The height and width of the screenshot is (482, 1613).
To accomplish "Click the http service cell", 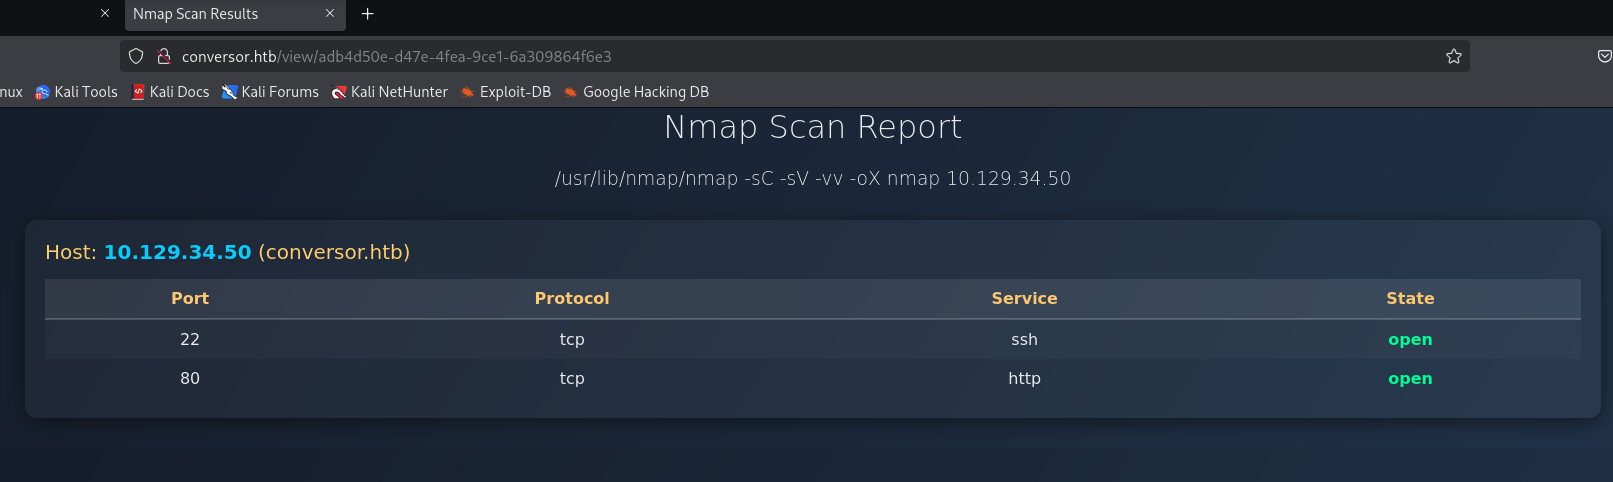I will (x=1024, y=379).
